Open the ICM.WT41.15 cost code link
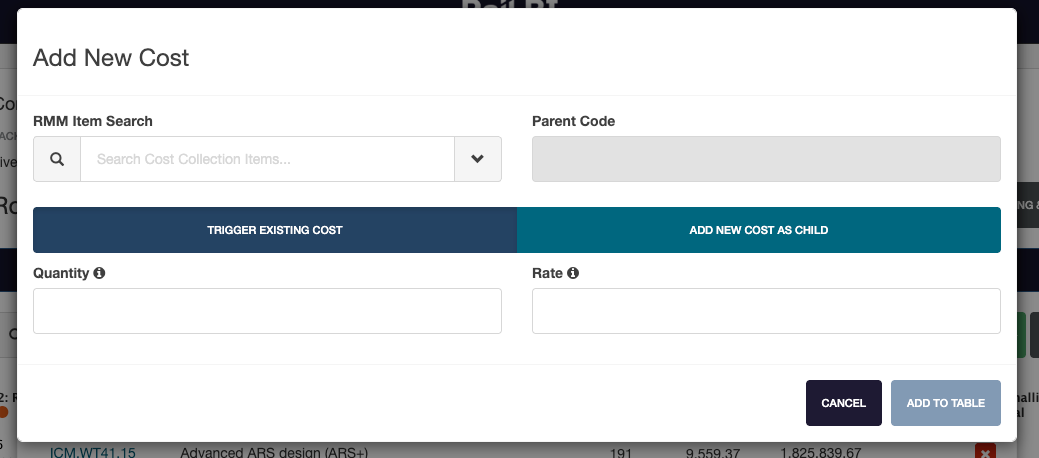 click(x=93, y=452)
